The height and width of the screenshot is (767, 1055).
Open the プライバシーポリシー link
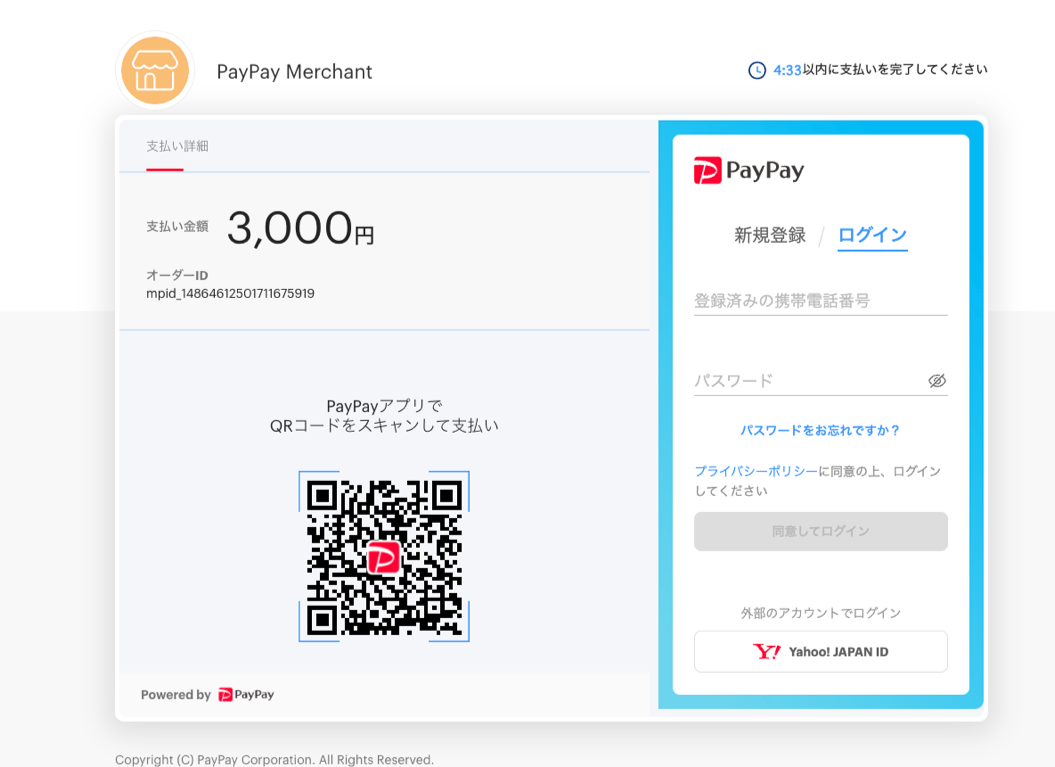click(756, 471)
